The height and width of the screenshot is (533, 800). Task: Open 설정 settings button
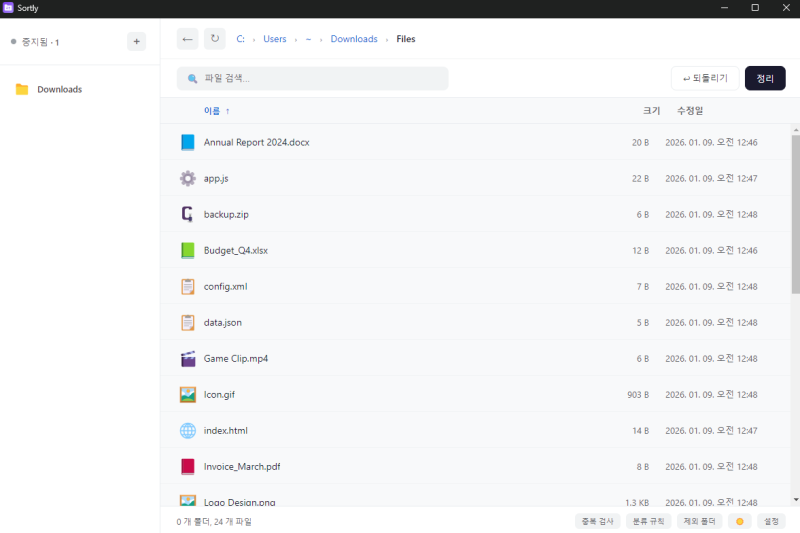click(x=771, y=521)
